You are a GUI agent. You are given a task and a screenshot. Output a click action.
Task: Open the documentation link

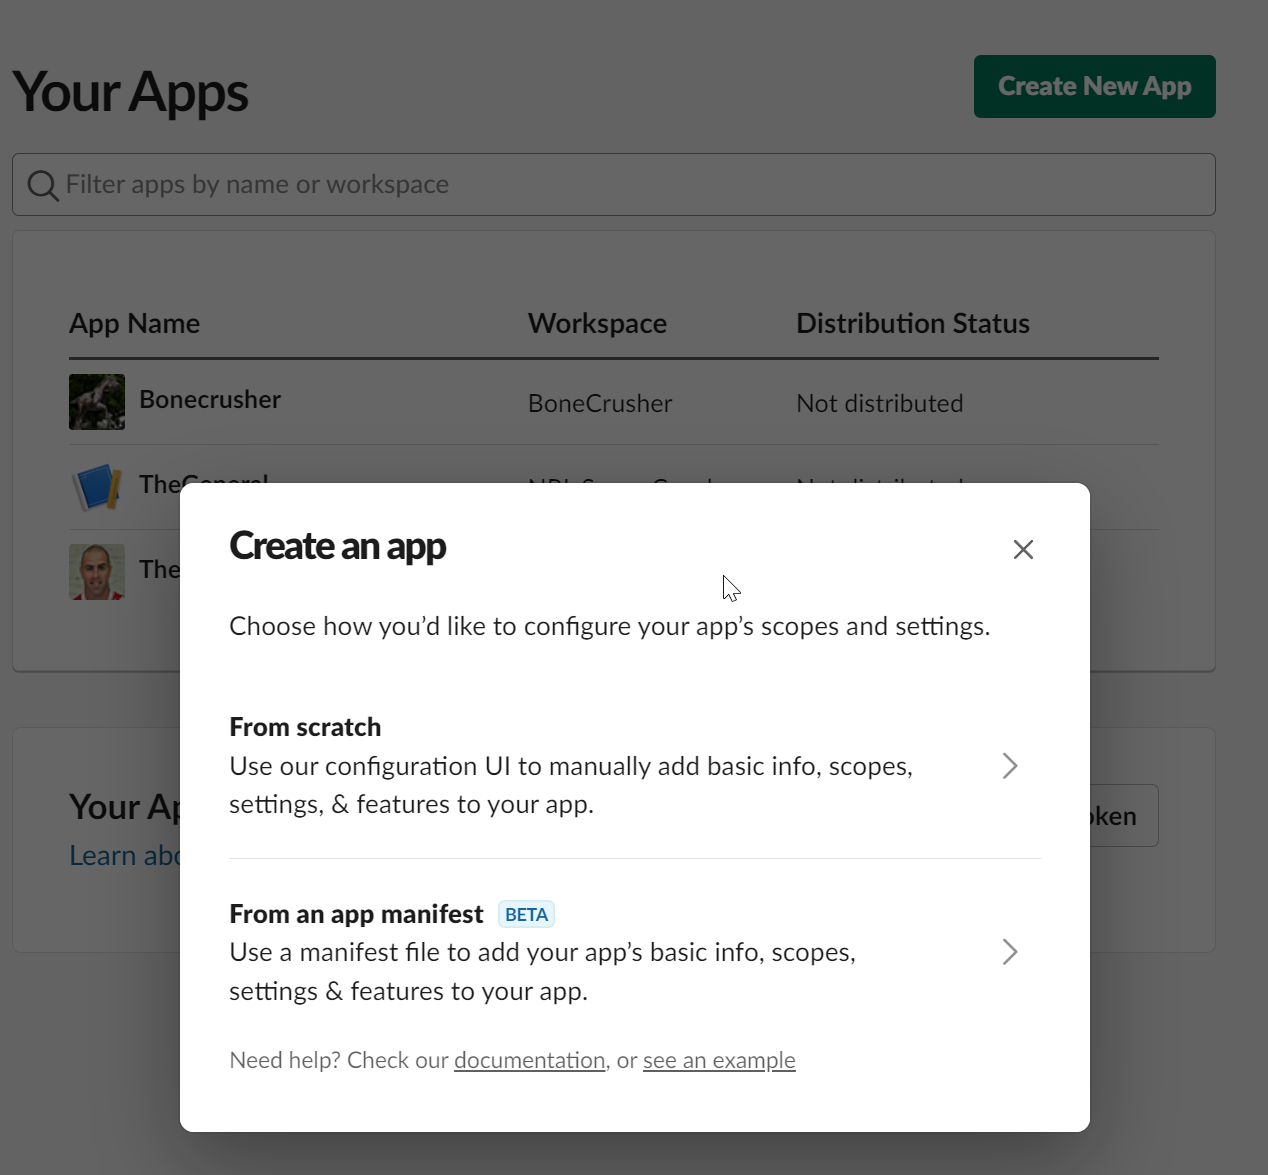click(529, 1059)
